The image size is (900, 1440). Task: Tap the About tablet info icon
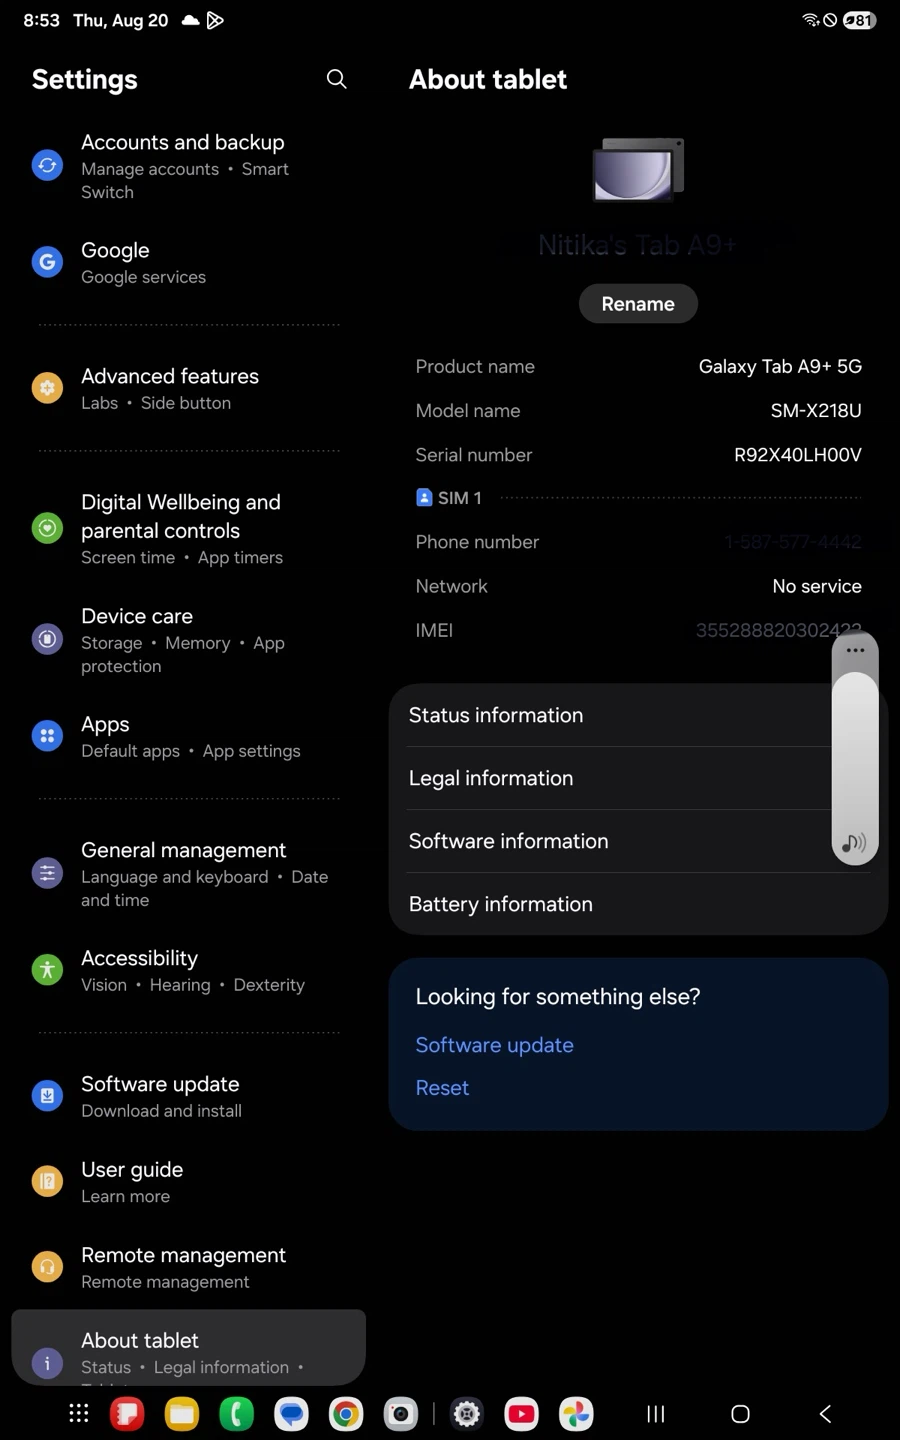47,1363
